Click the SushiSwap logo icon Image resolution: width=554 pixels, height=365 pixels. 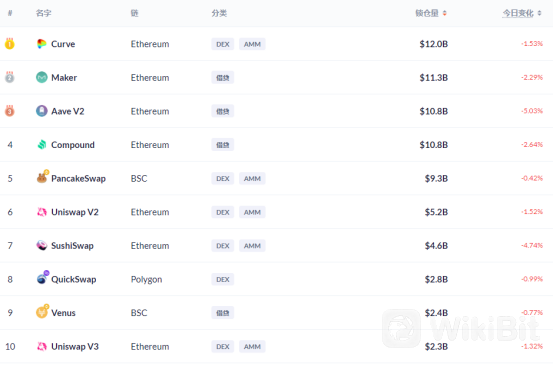[x=42, y=245]
